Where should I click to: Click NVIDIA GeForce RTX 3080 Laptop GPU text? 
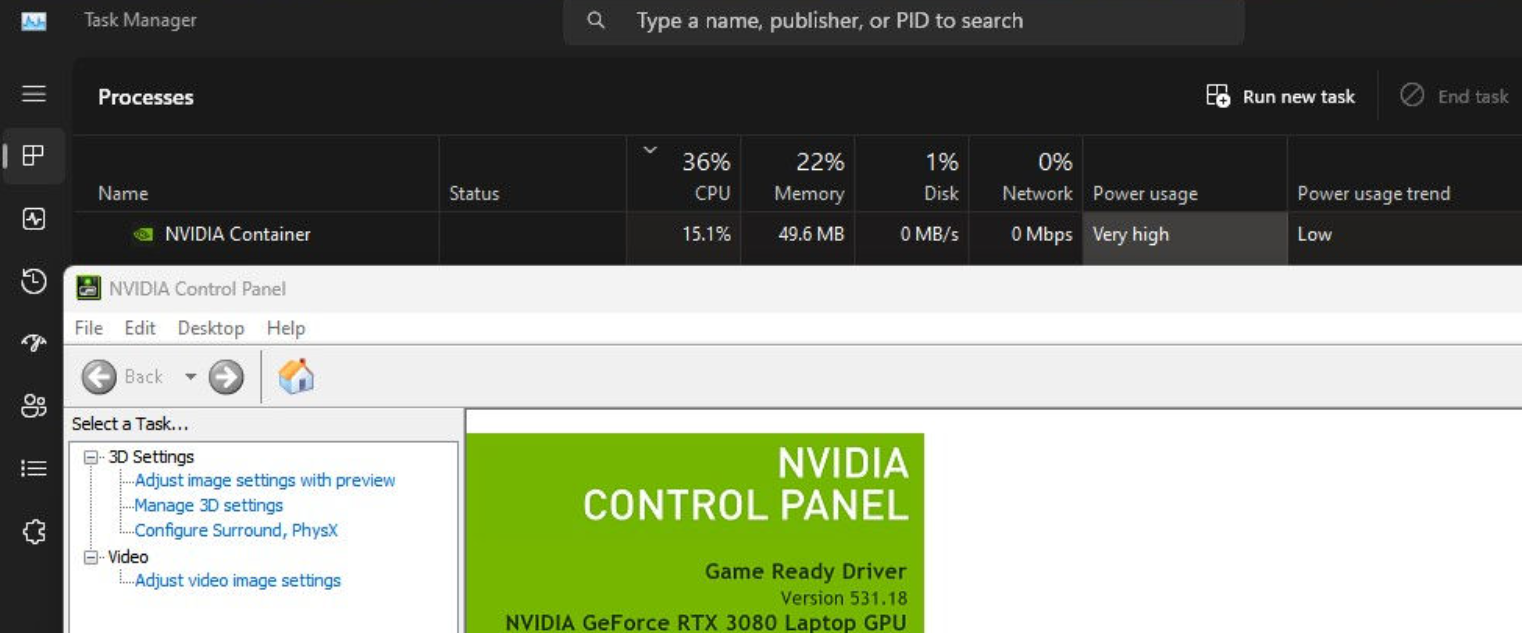click(x=705, y=623)
